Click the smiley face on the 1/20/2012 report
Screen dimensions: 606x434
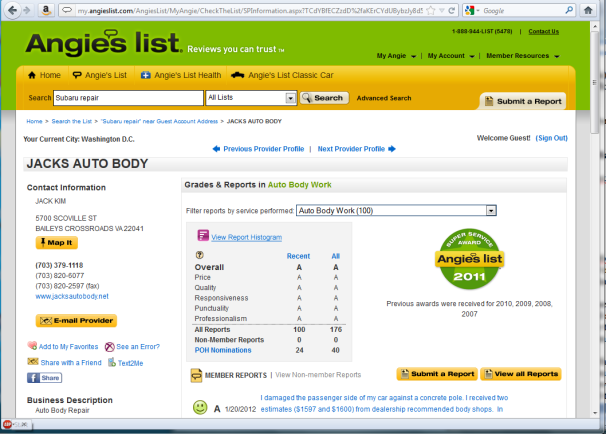(200, 407)
